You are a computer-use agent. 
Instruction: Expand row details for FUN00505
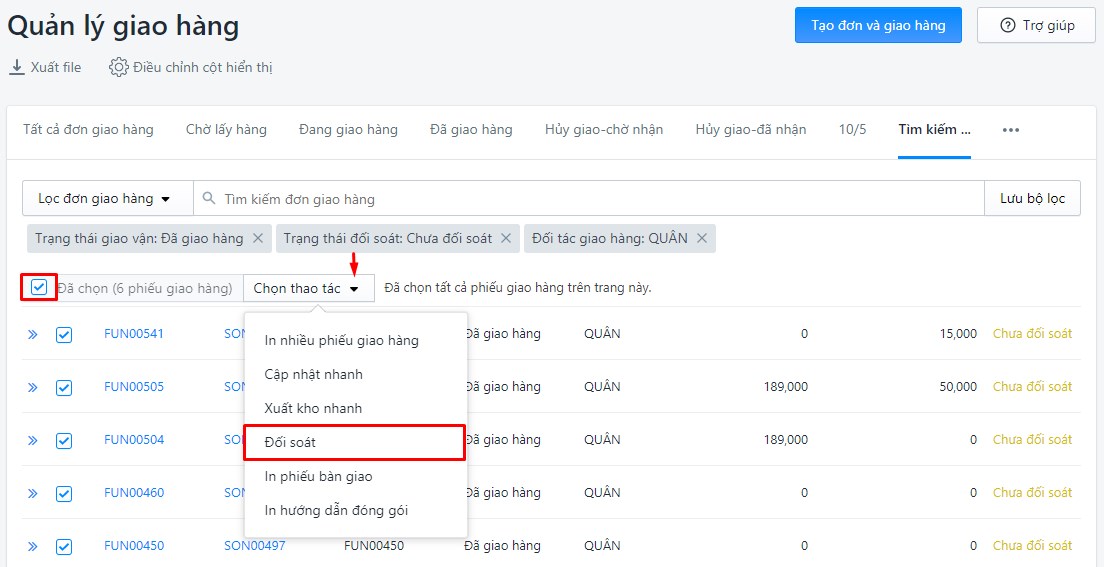point(32,387)
